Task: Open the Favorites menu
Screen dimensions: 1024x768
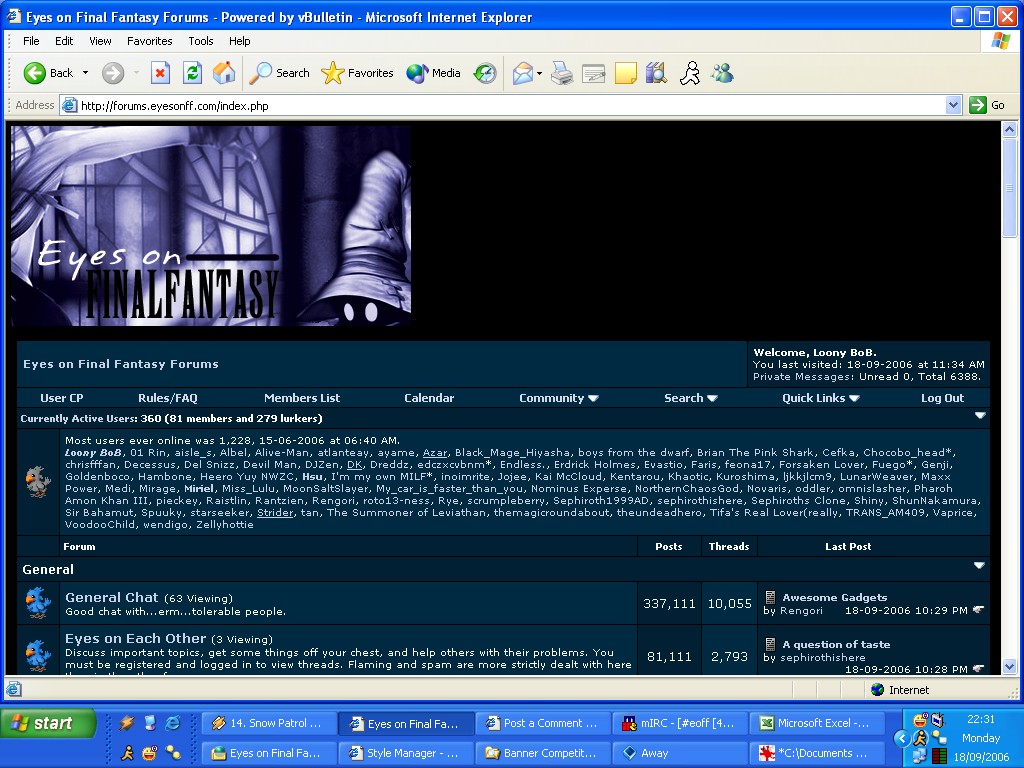Action: coord(150,41)
